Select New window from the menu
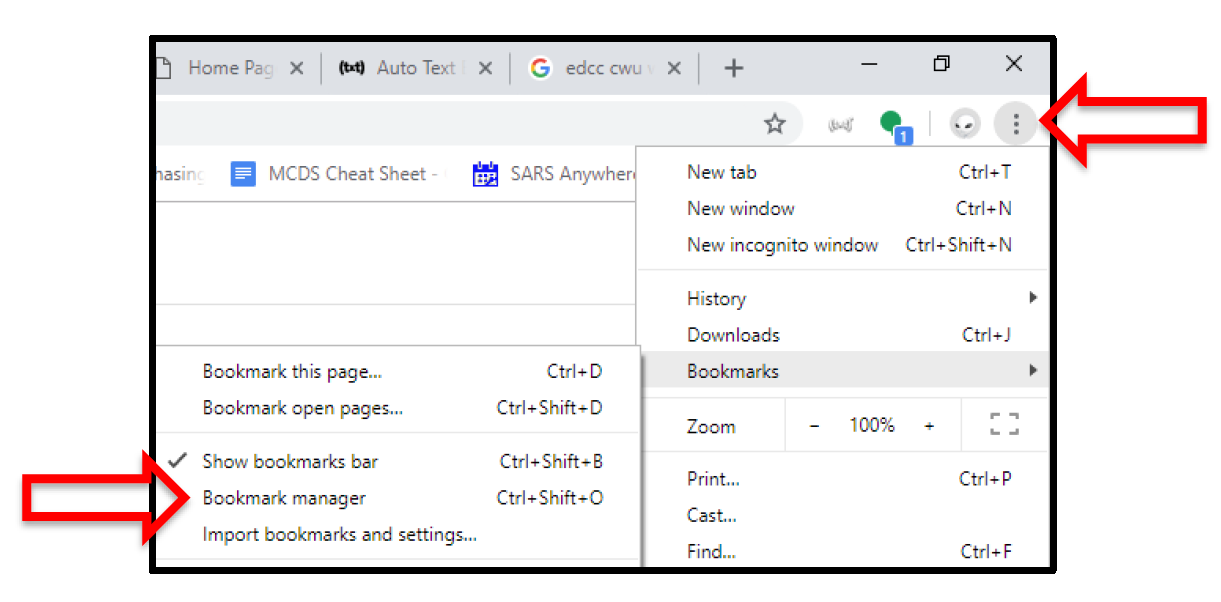The width and height of the screenshot is (1221, 602). tap(843, 208)
